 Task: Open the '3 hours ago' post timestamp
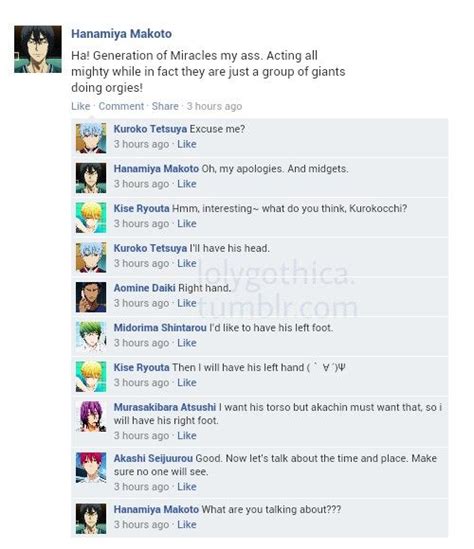tap(214, 106)
